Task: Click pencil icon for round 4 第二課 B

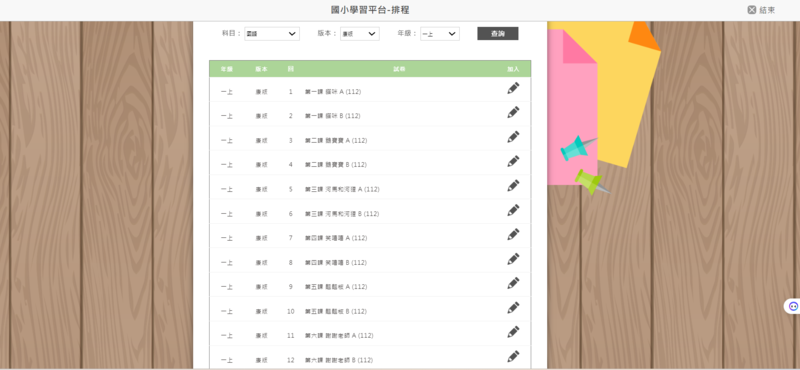Action: (513, 161)
